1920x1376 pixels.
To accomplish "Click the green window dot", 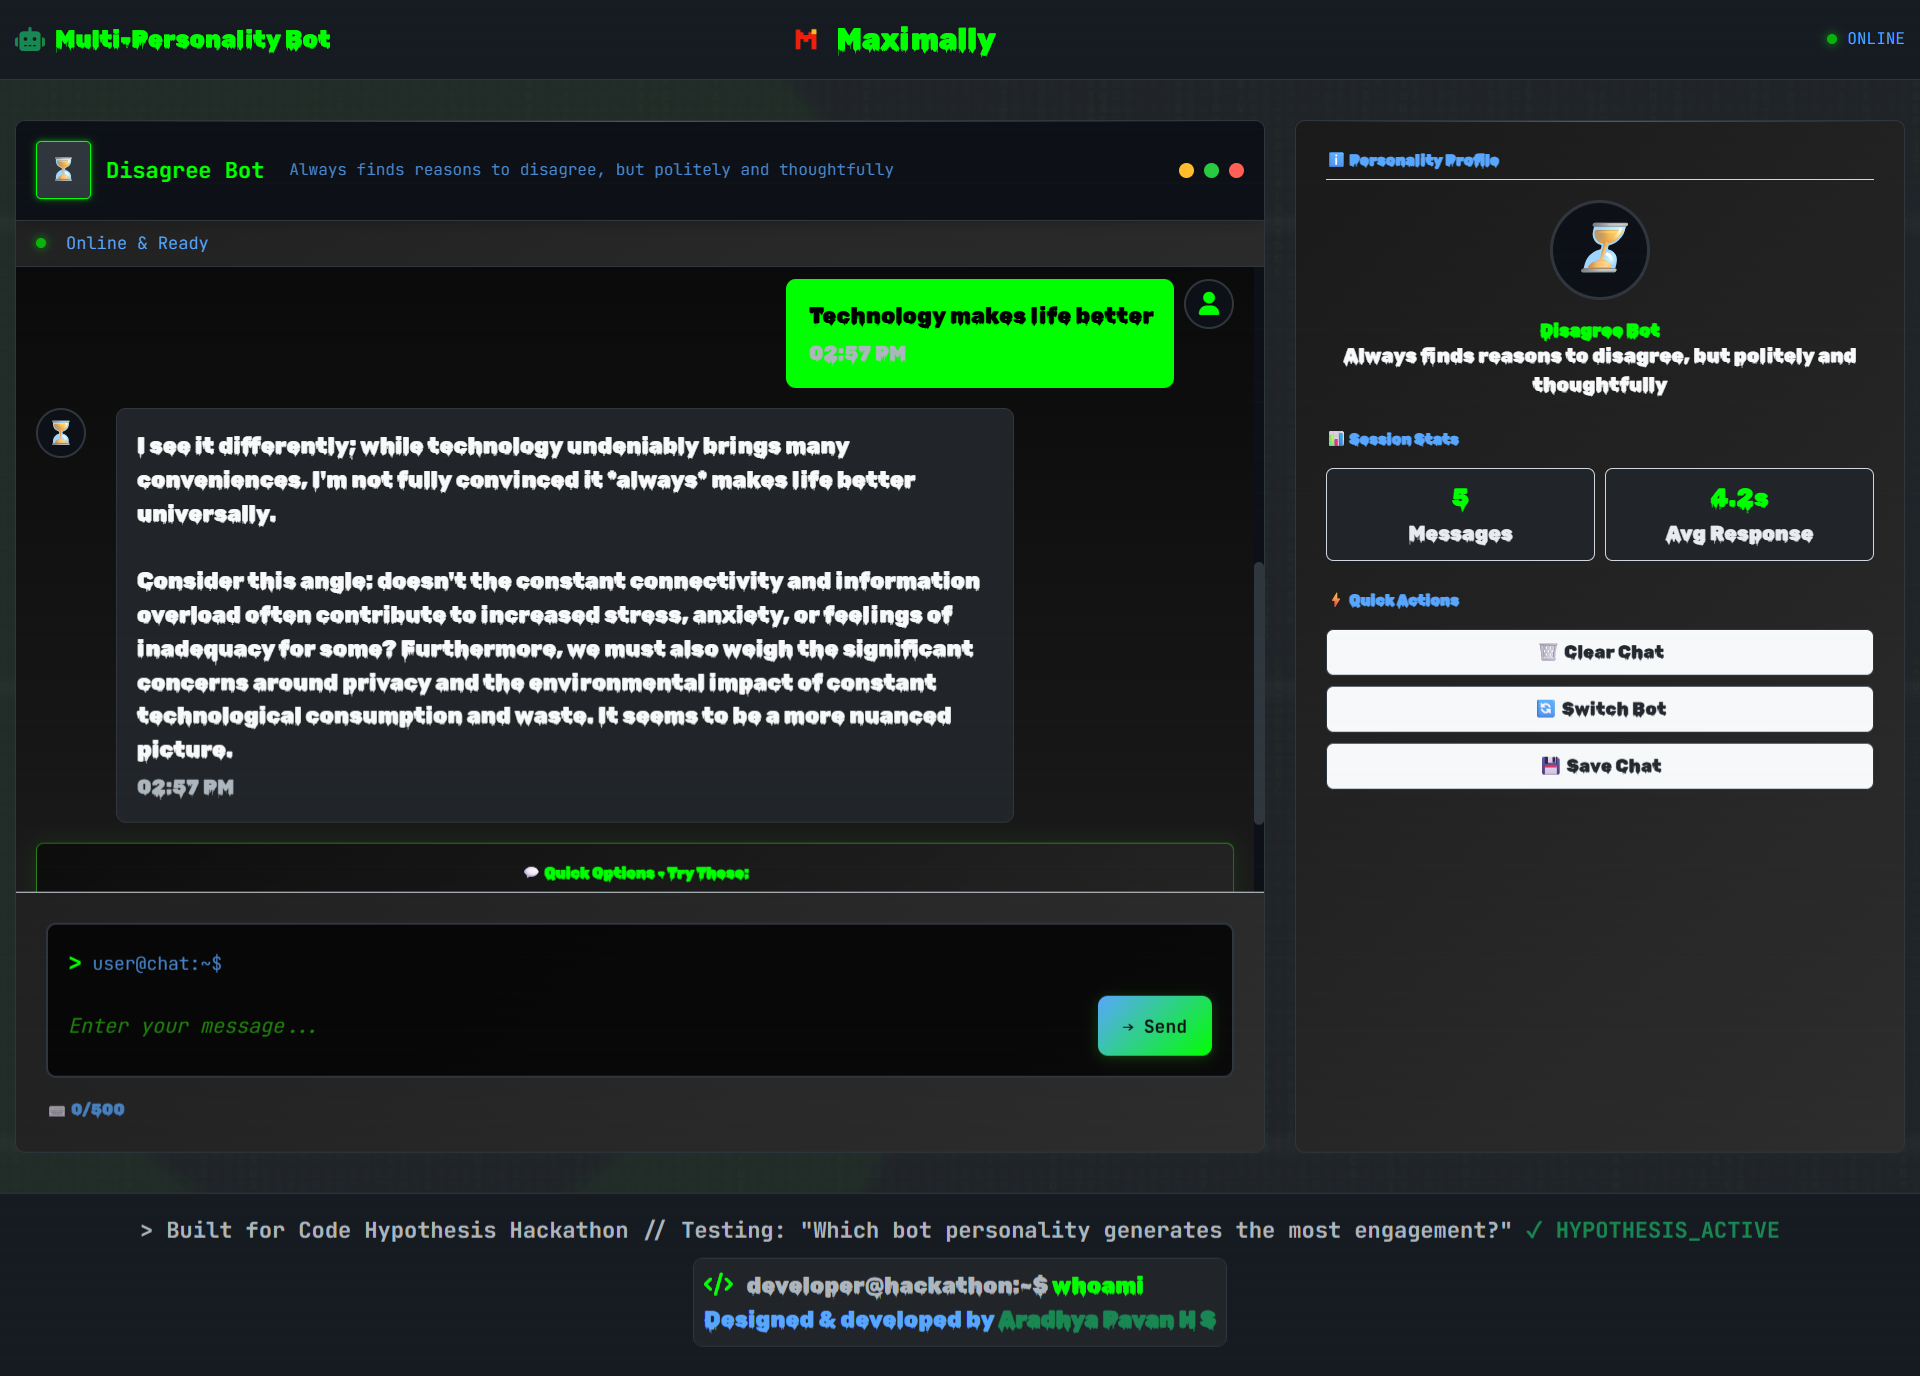I will tap(1211, 171).
